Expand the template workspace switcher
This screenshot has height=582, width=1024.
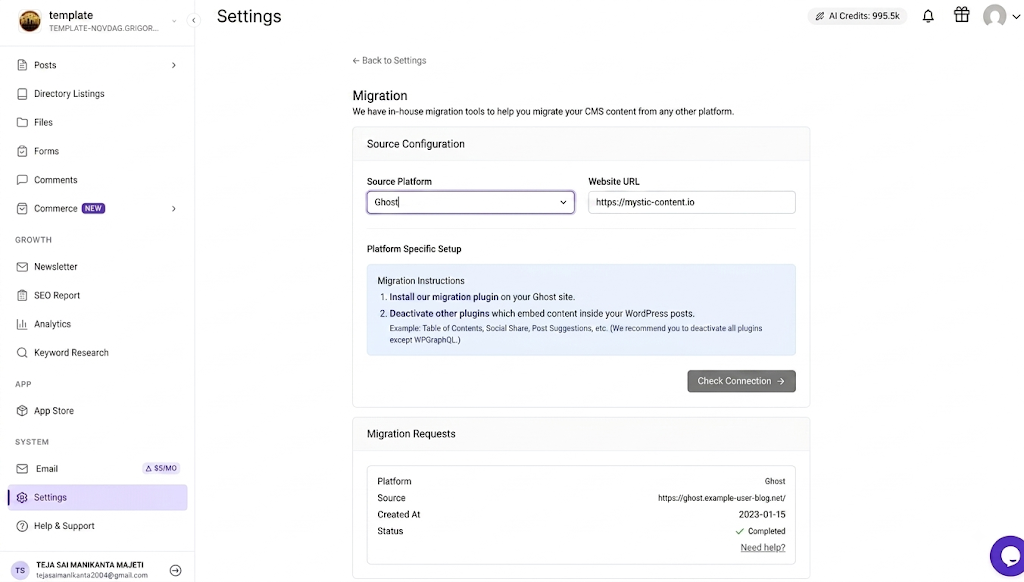pos(174,21)
